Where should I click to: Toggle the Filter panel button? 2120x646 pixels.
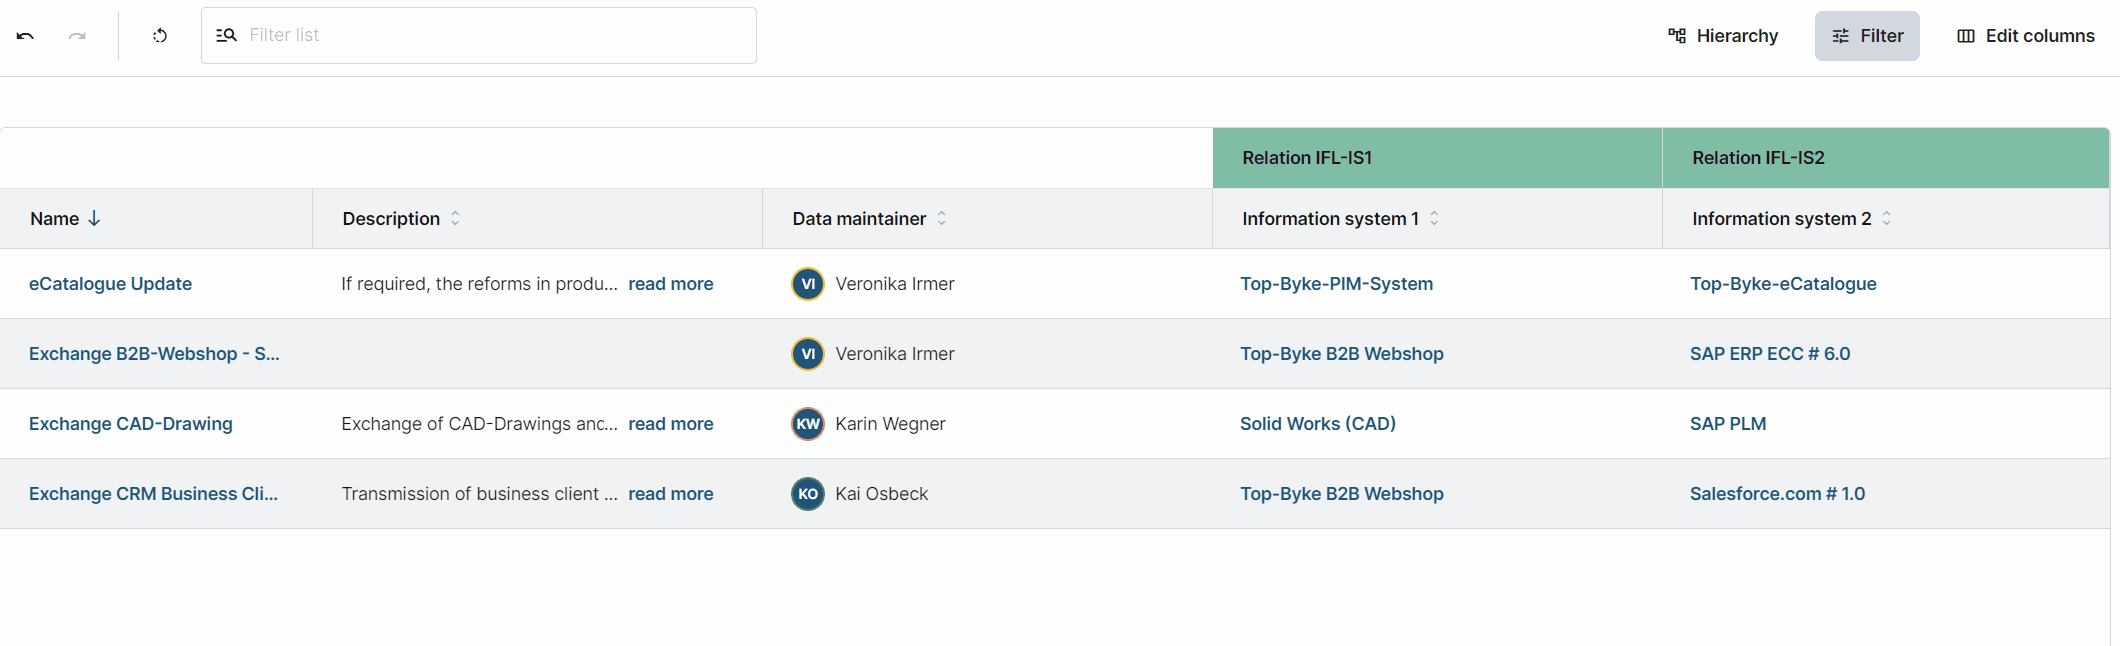point(1866,36)
